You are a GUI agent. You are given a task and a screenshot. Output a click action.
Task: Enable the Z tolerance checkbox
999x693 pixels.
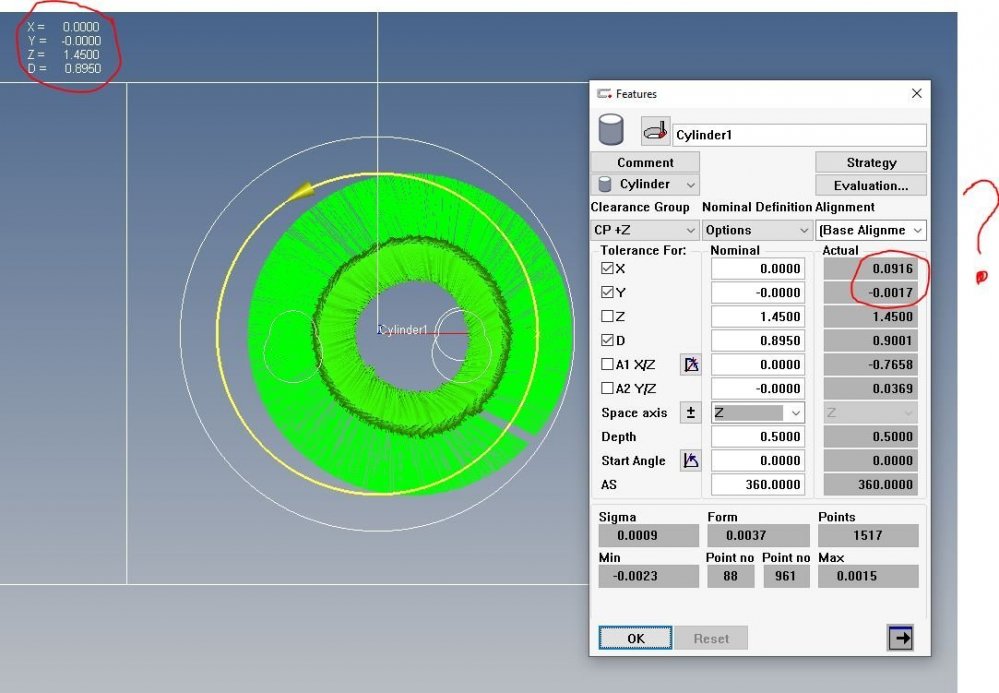(608, 317)
